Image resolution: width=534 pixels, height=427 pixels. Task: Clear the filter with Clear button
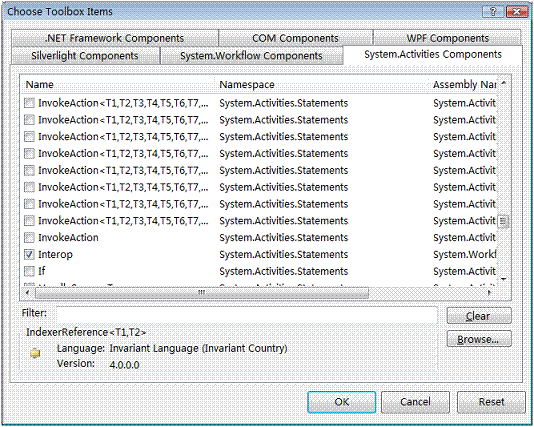479,316
